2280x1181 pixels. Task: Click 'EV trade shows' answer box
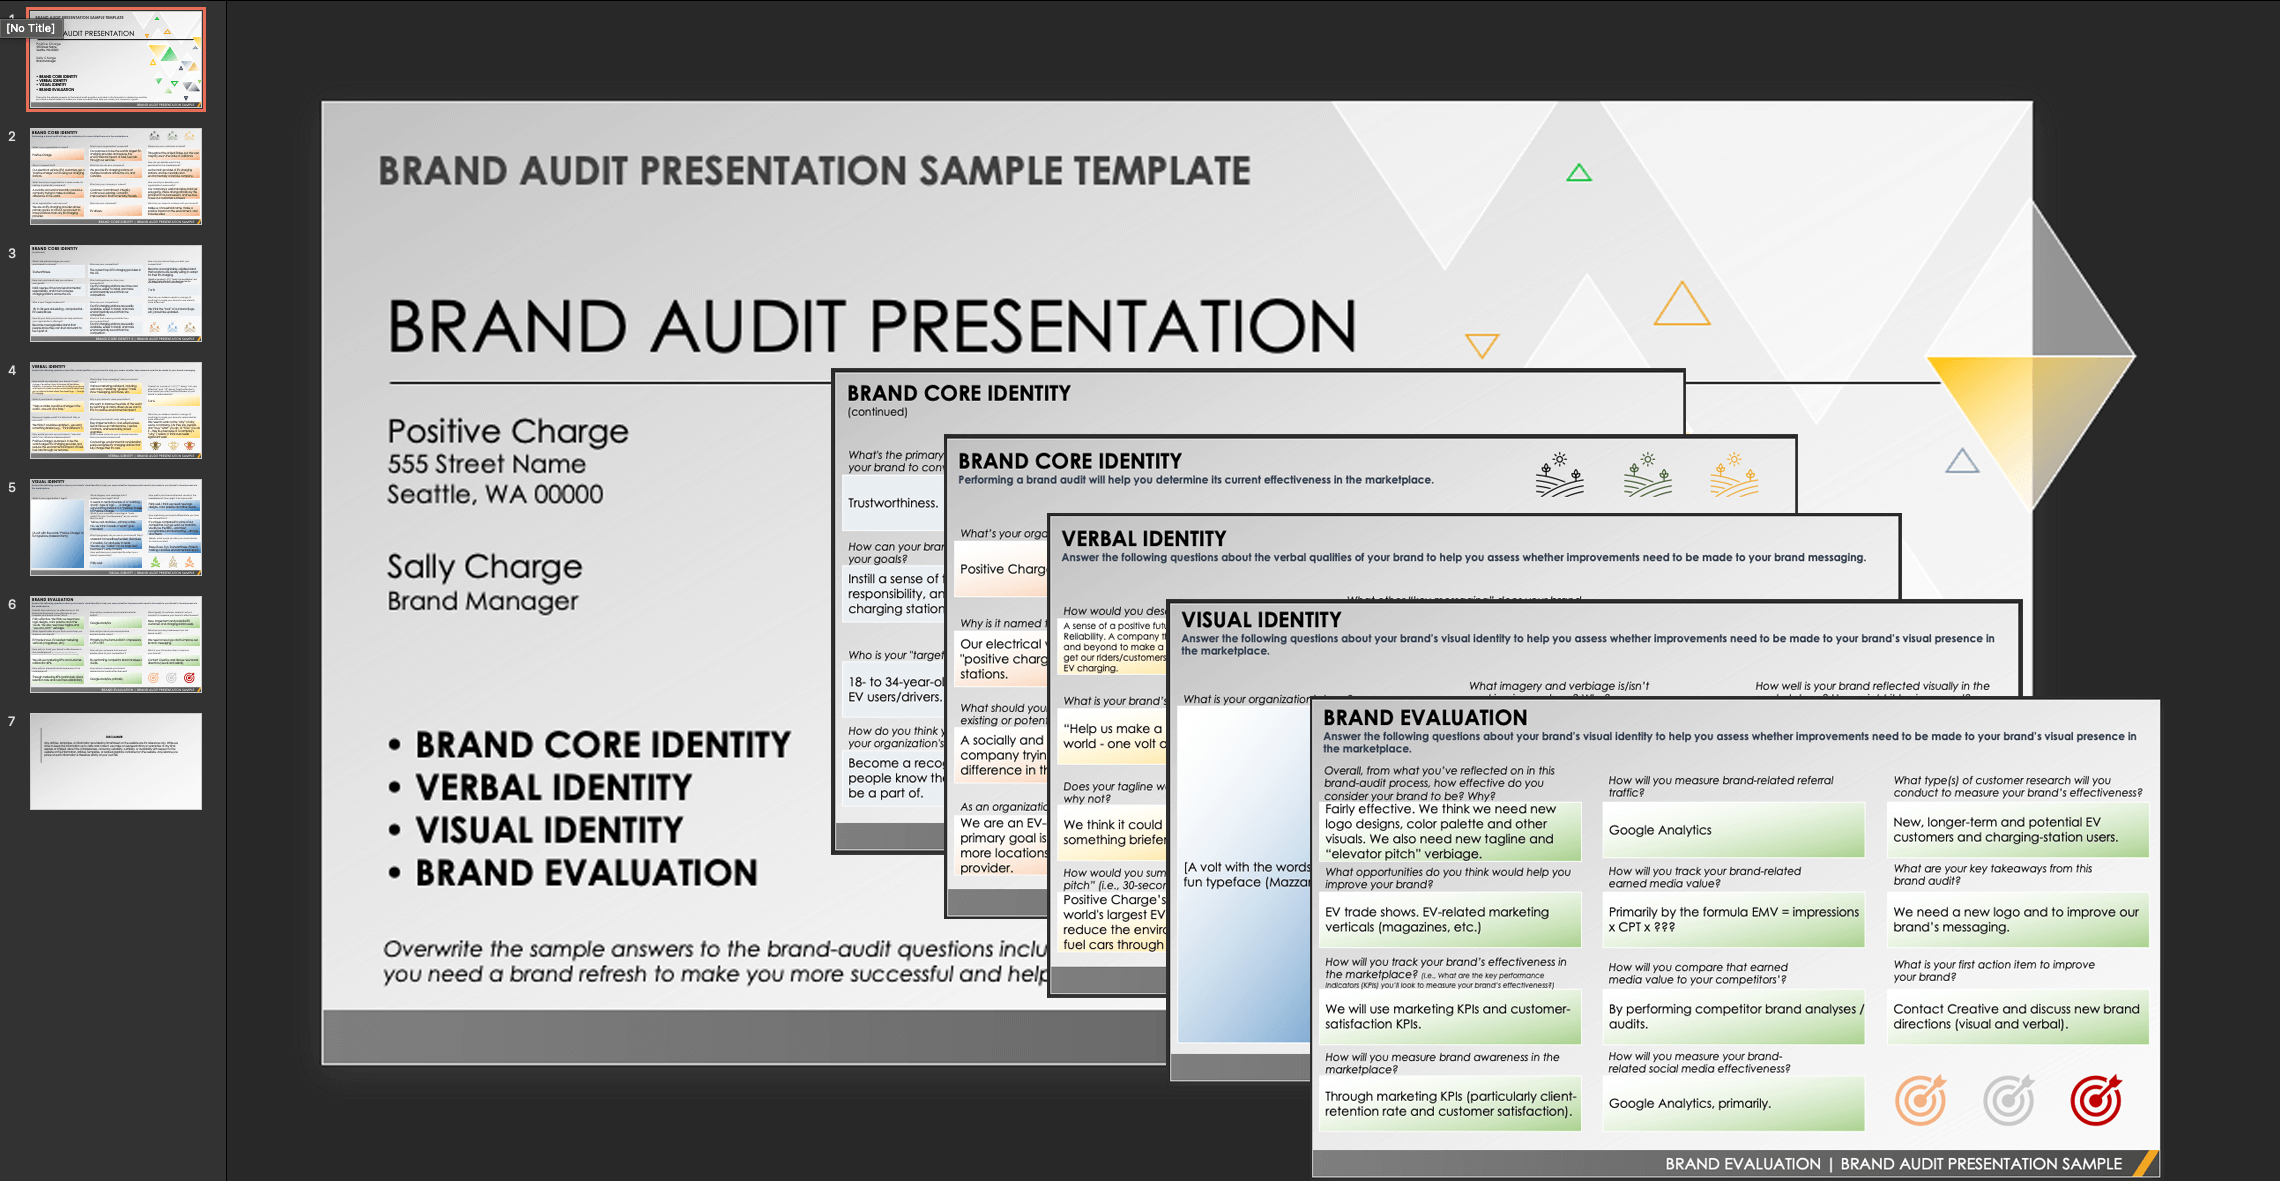coord(1450,919)
